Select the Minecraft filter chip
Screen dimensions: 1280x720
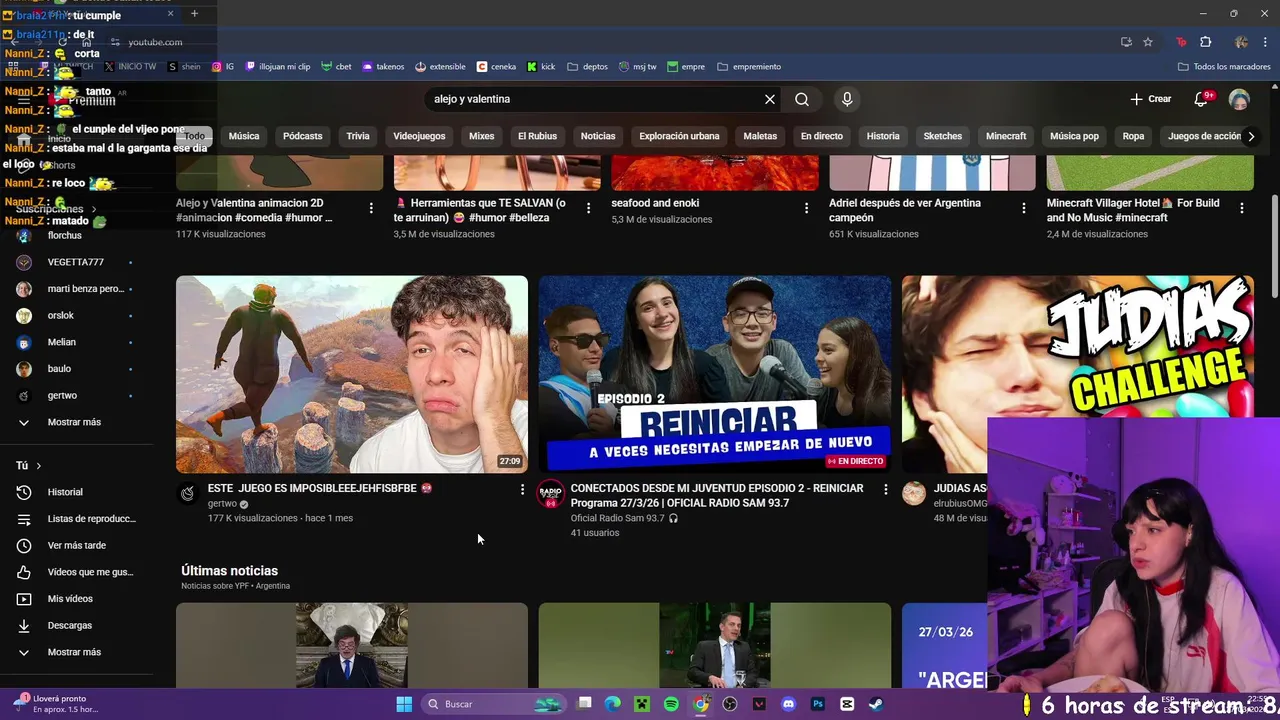point(1006,136)
